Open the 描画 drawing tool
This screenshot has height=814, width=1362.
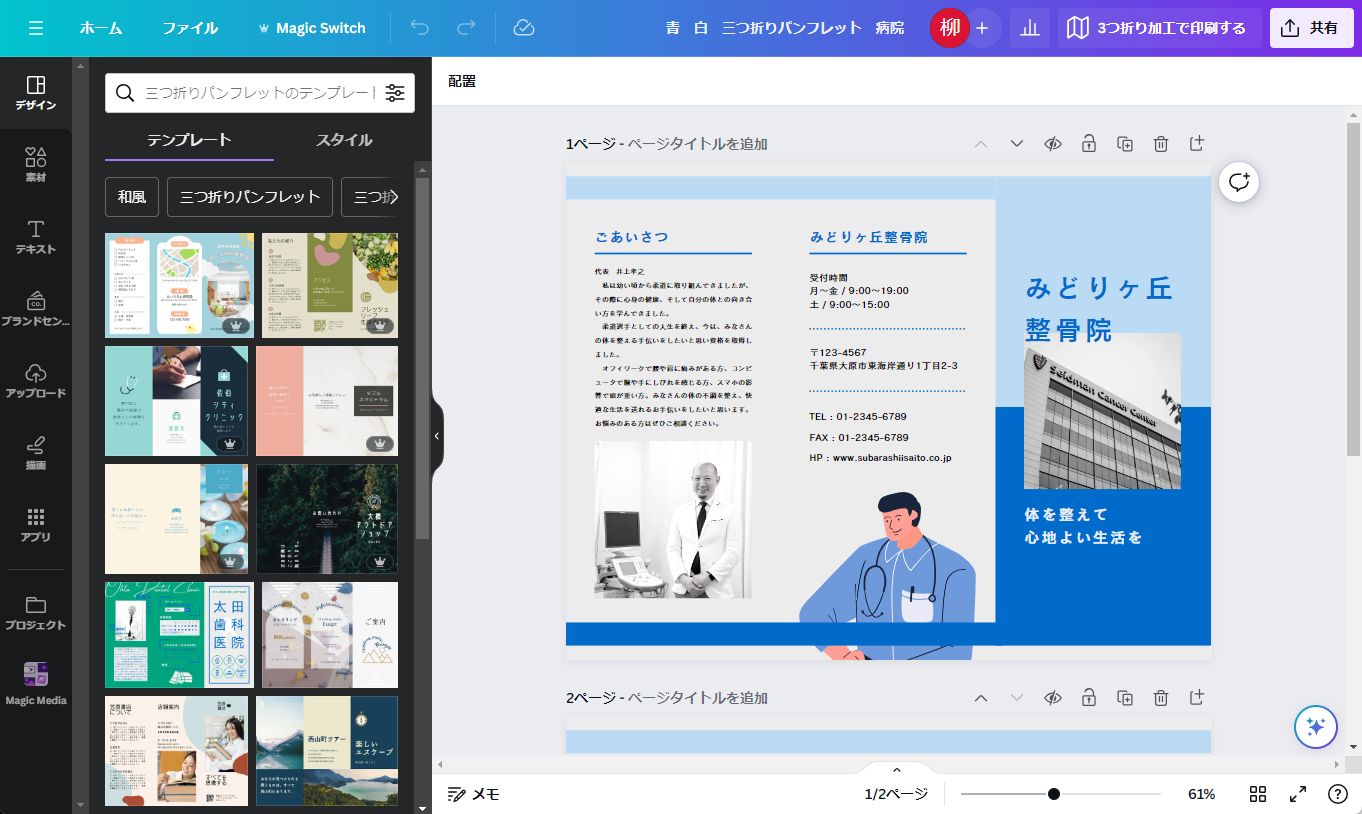[x=36, y=452]
